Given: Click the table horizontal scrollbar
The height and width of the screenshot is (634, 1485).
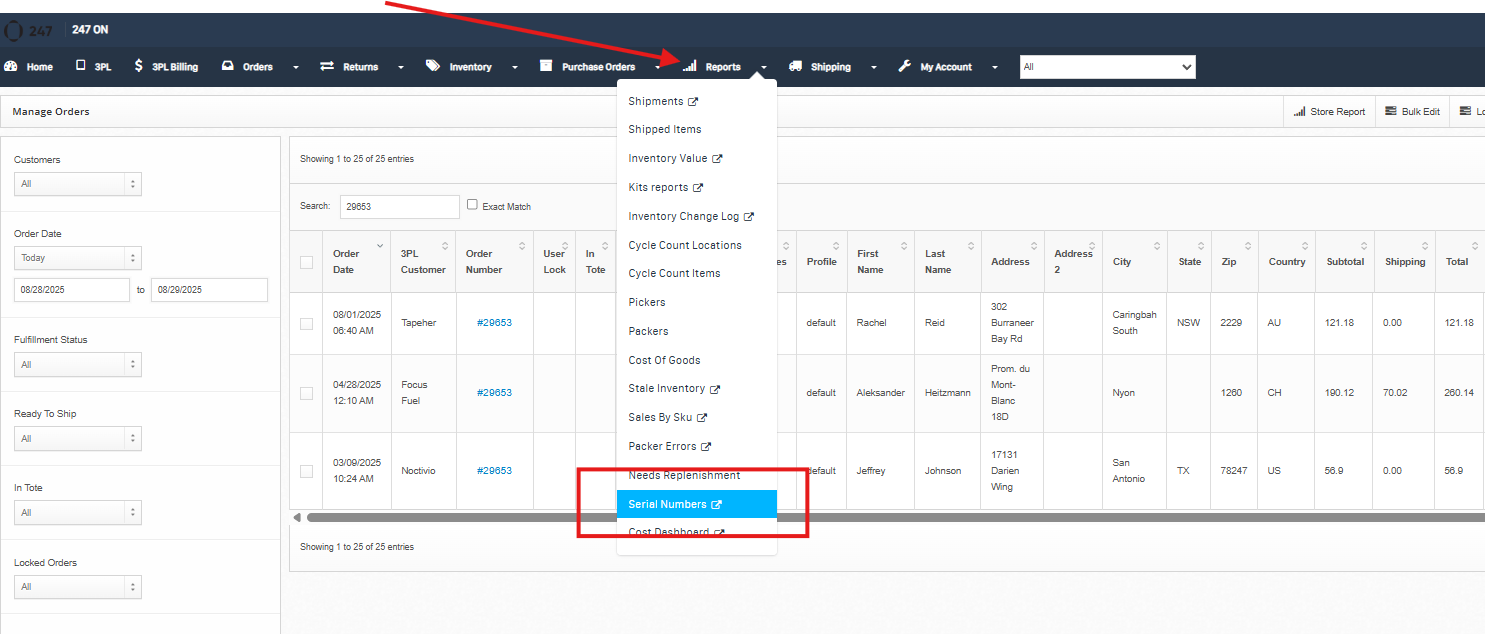Looking at the screenshot, I should point(895,517).
